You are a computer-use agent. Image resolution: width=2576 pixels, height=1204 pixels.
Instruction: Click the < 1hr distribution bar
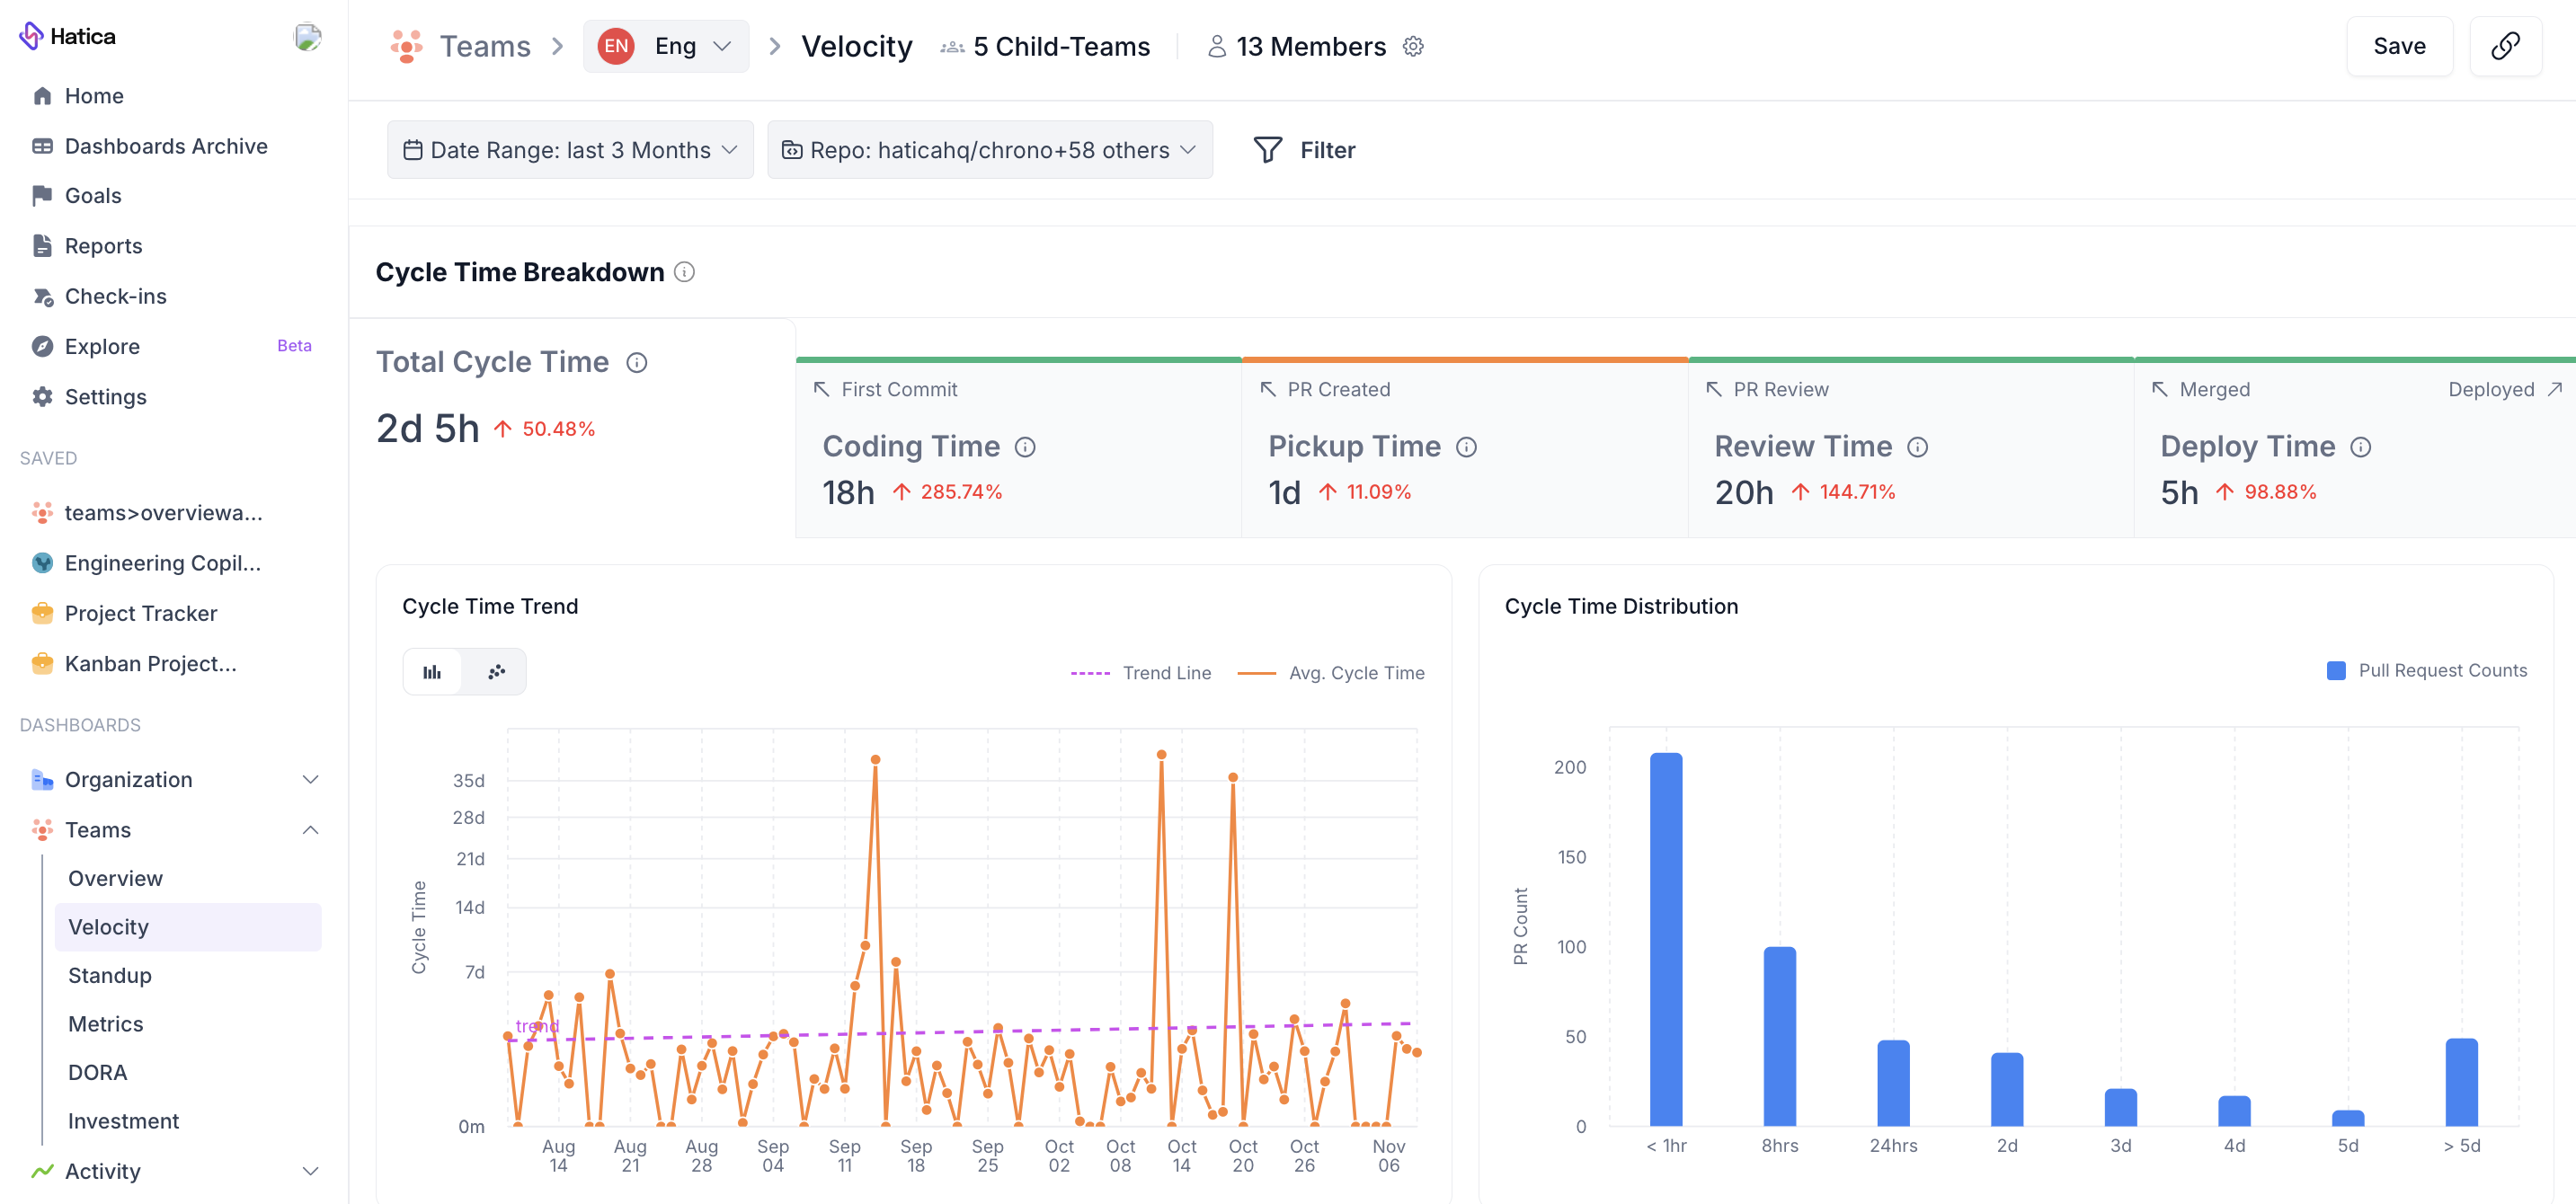(x=1666, y=939)
